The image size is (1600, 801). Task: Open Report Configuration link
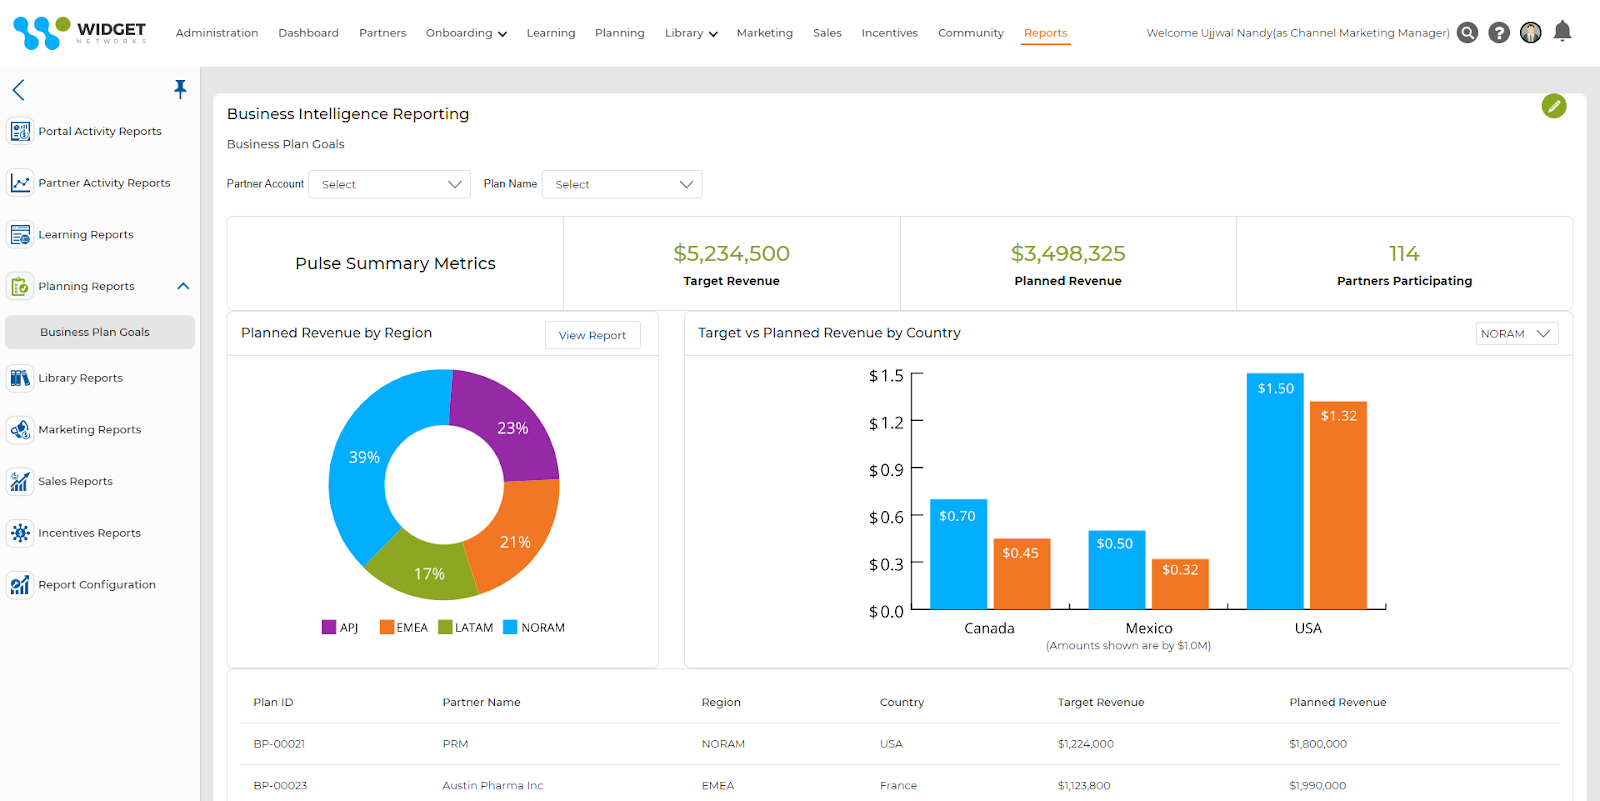point(97,585)
